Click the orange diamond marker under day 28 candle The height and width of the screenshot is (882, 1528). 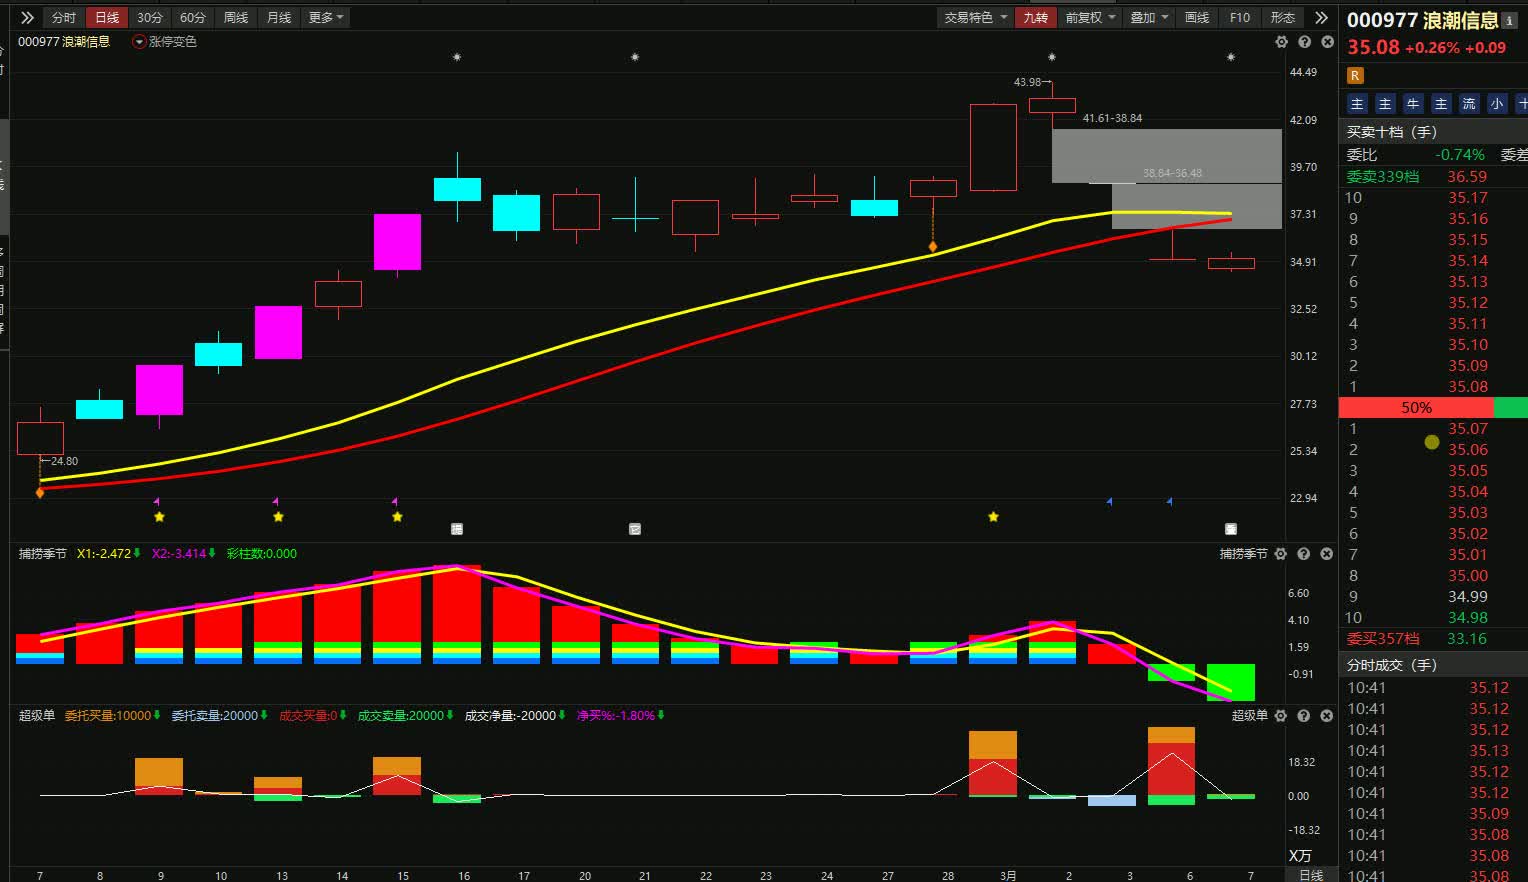pyautogui.click(x=933, y=246)
